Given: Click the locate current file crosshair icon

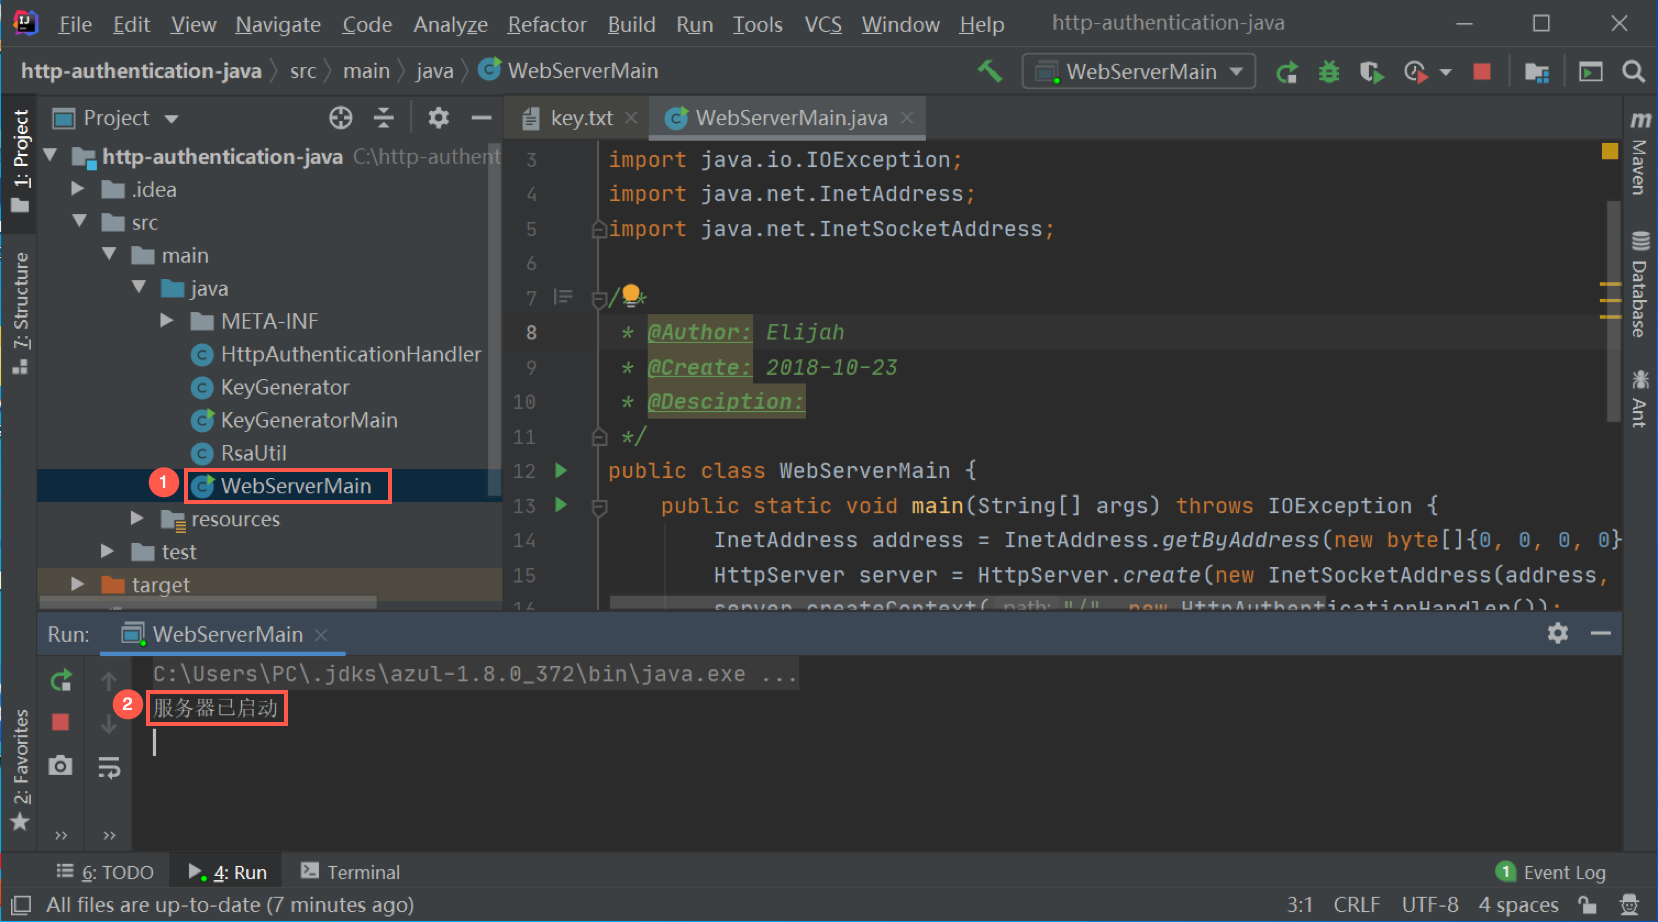Looking at the screenshot, I should click(341, 118).
